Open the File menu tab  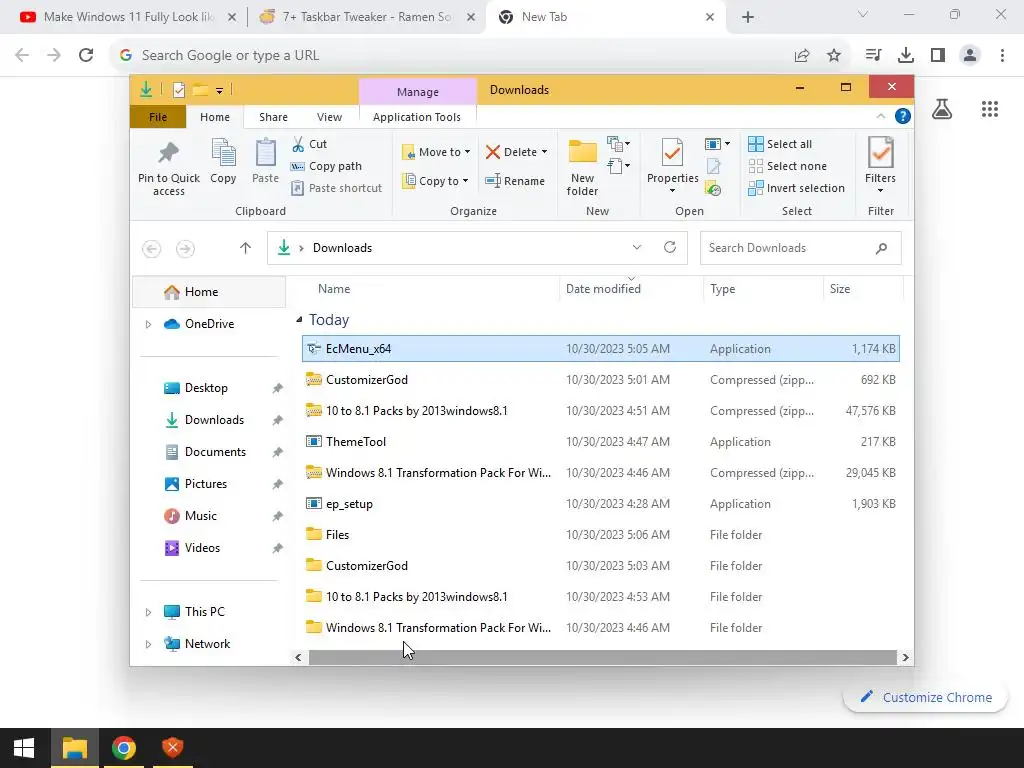click(x=157, y=117)
